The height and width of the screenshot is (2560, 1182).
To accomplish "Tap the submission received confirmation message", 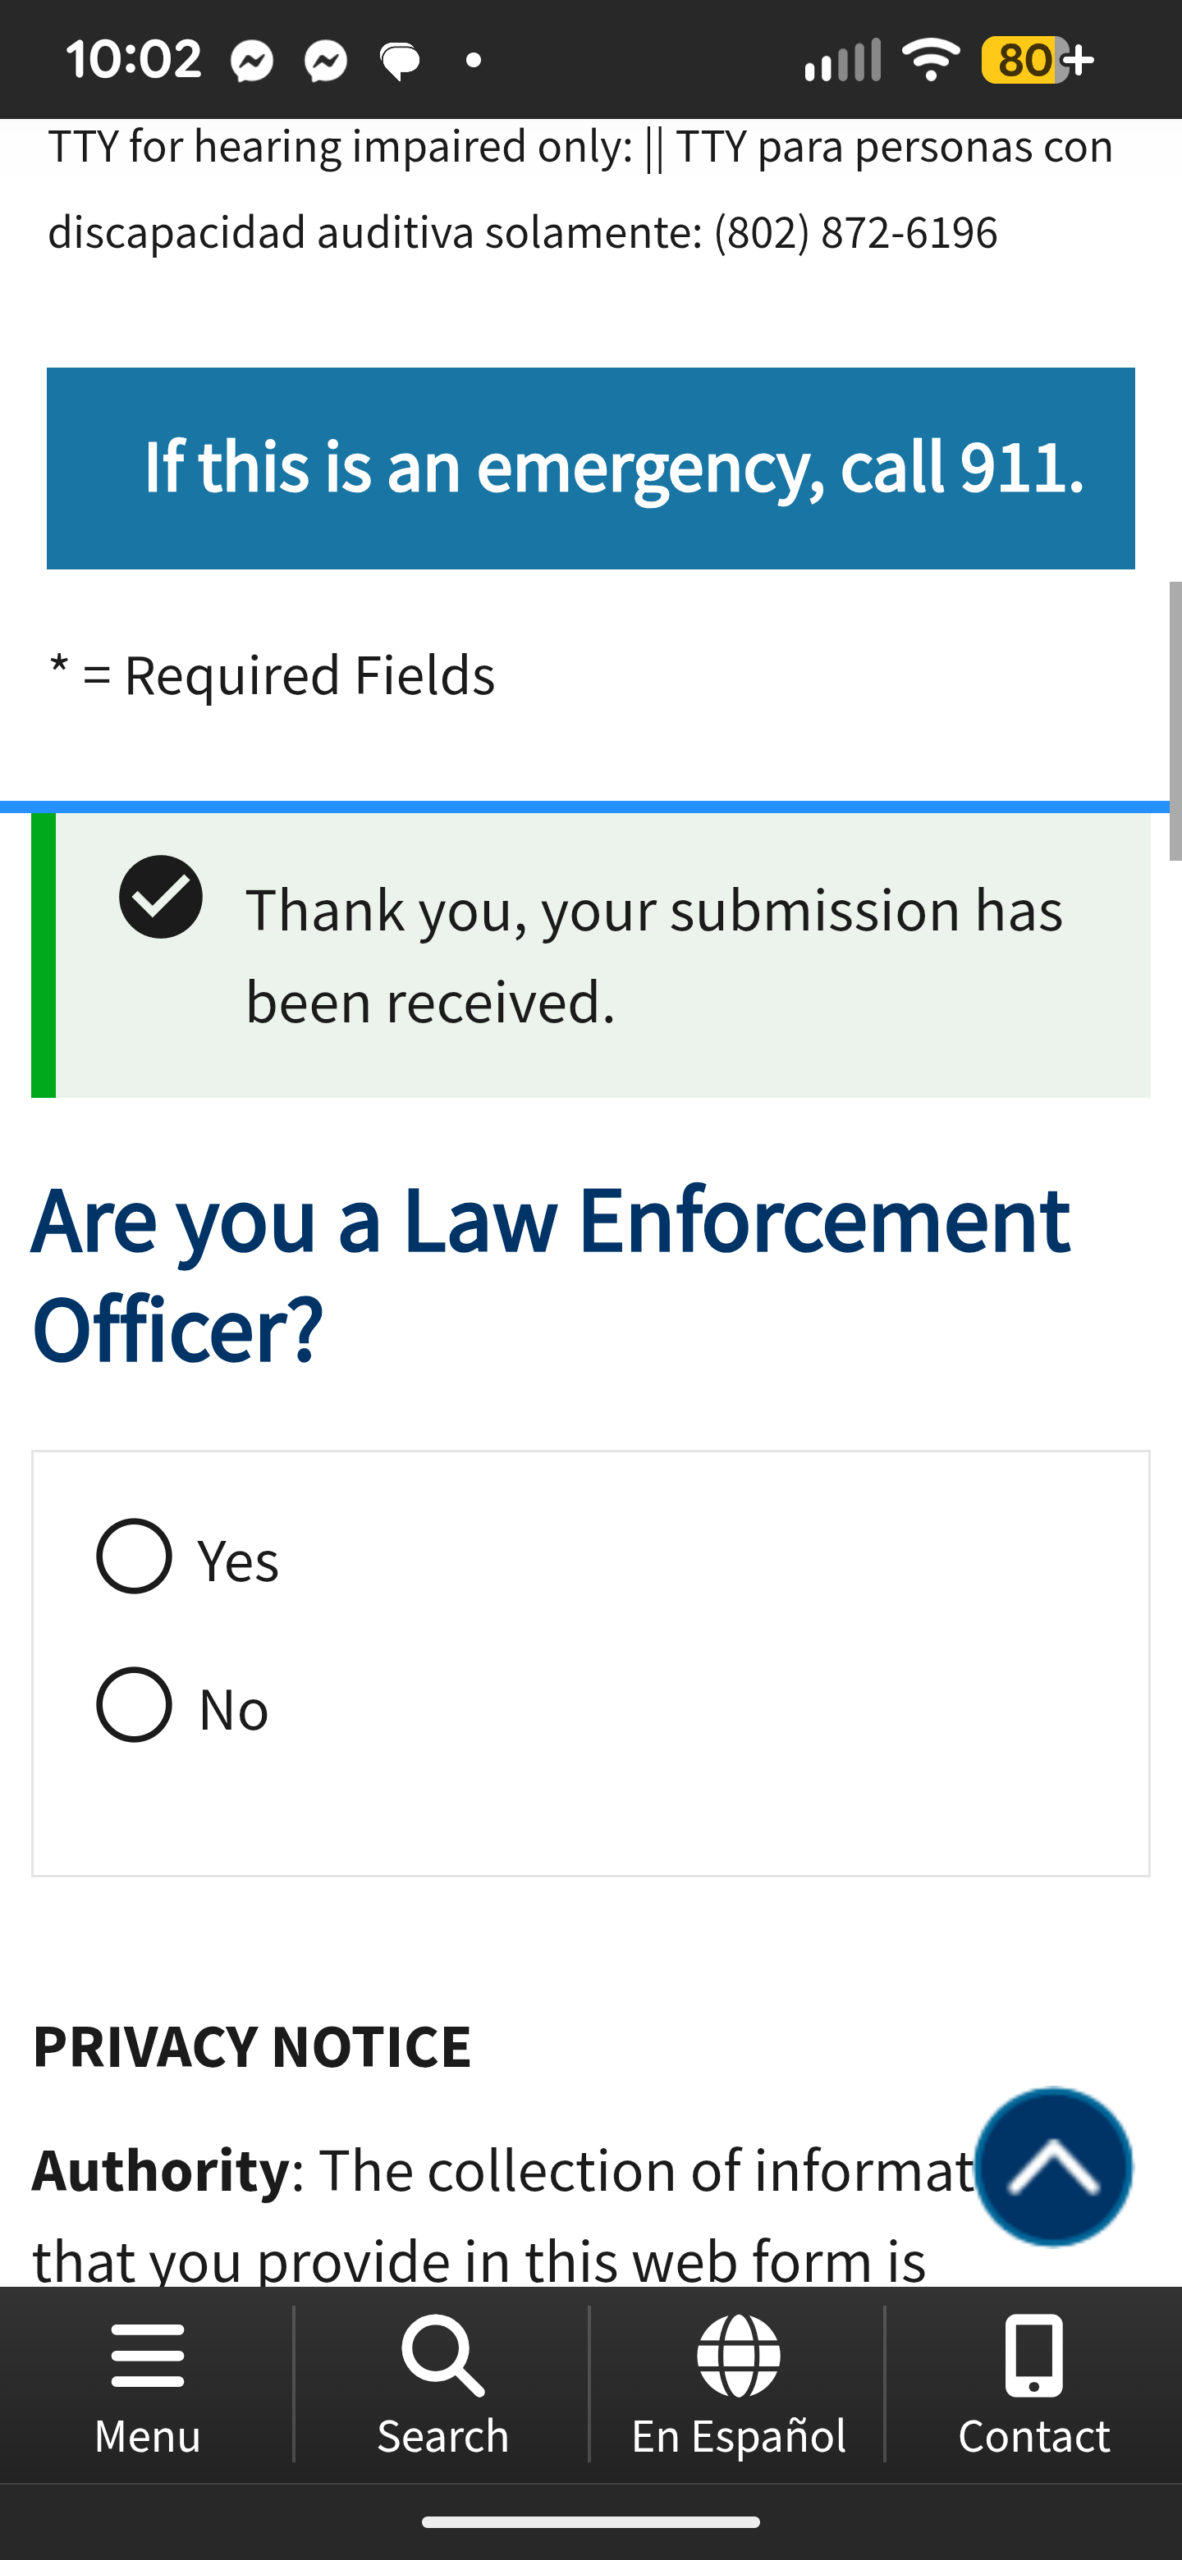I will tap(654, 955).
